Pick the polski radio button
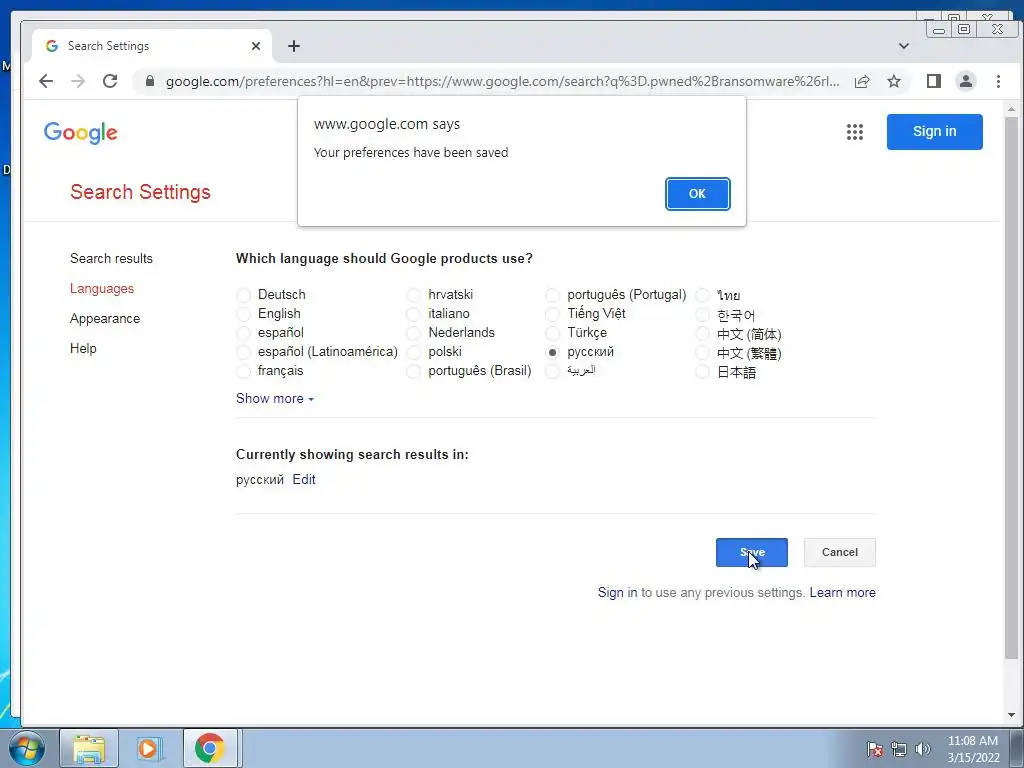The height and width of the screenshot is (768, 1024). tap(413, 353)
